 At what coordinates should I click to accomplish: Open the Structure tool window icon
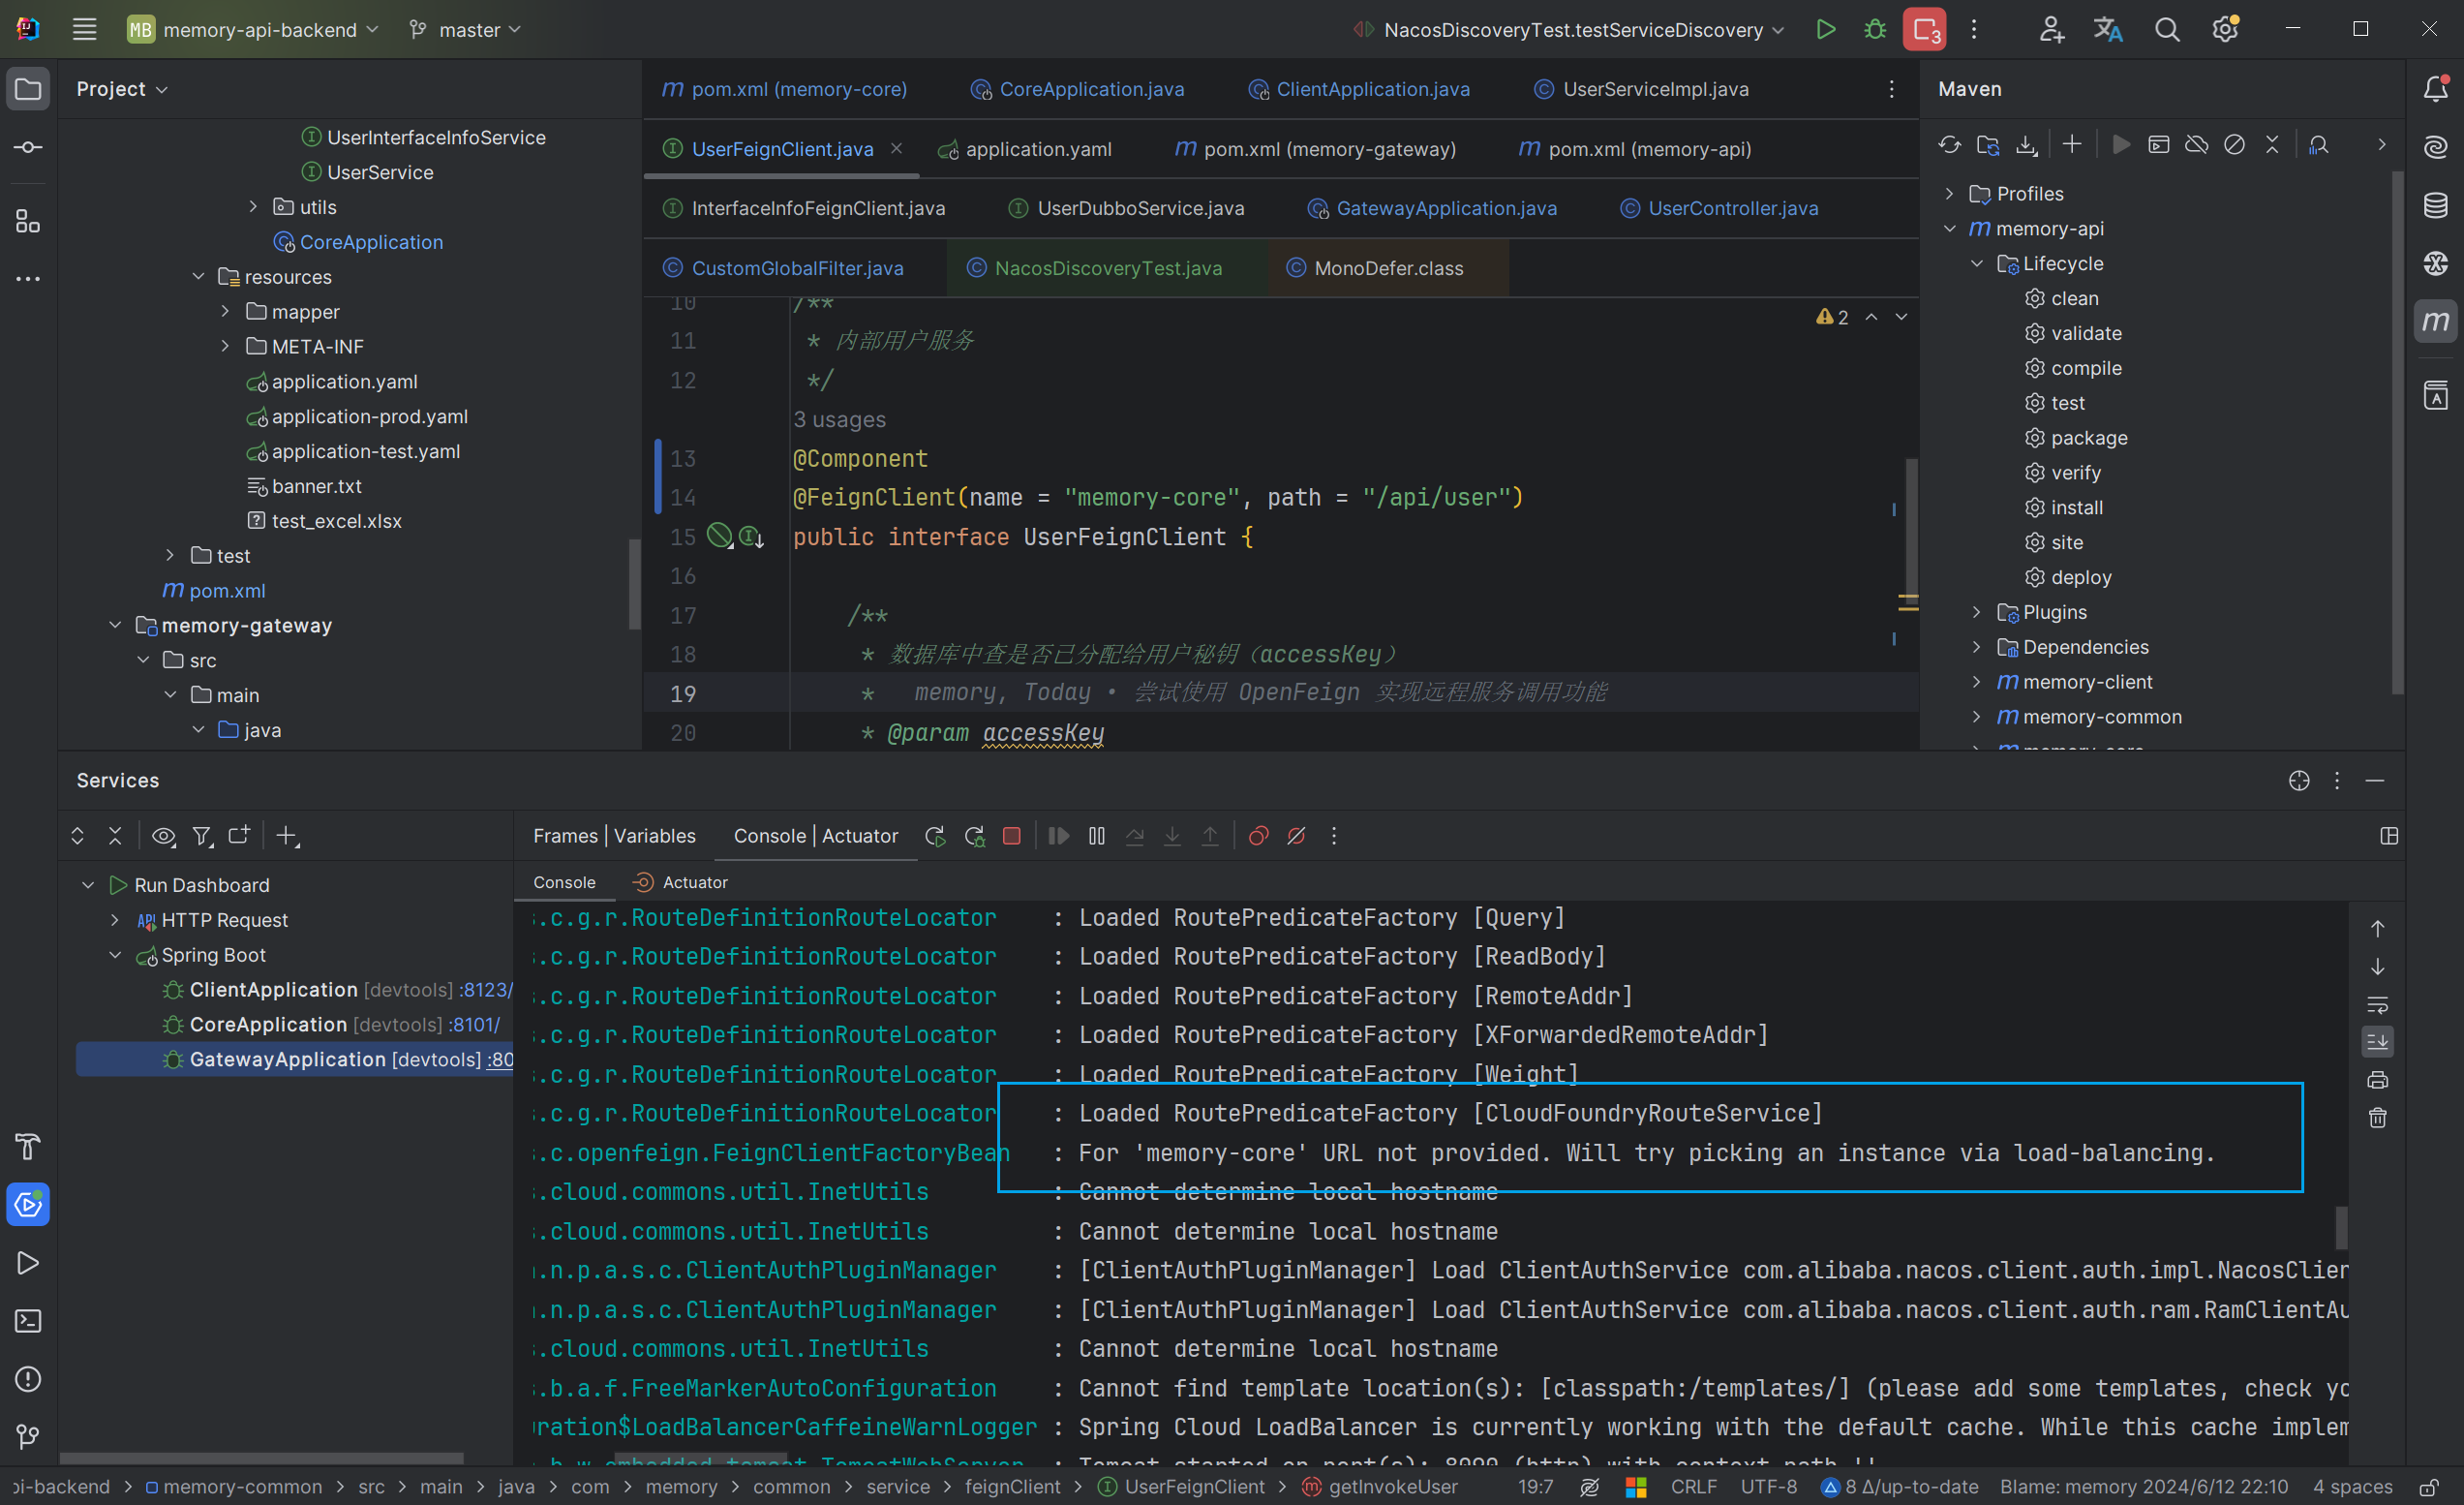coord(28,221)
